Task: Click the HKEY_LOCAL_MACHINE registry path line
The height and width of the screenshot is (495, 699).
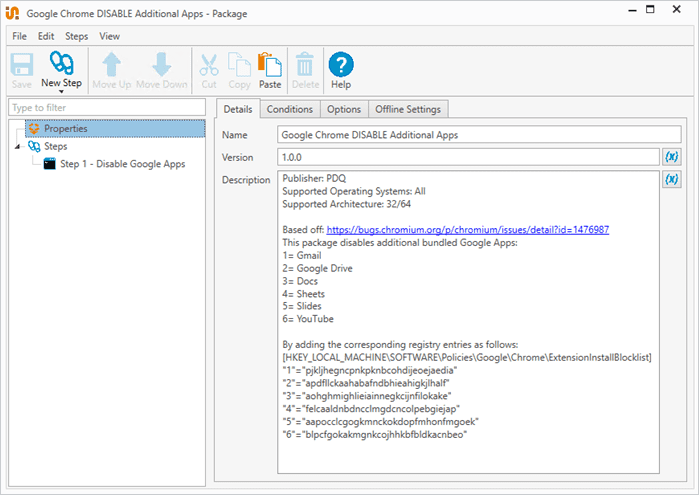Action: pyautogui.click(x=467, y=358)
